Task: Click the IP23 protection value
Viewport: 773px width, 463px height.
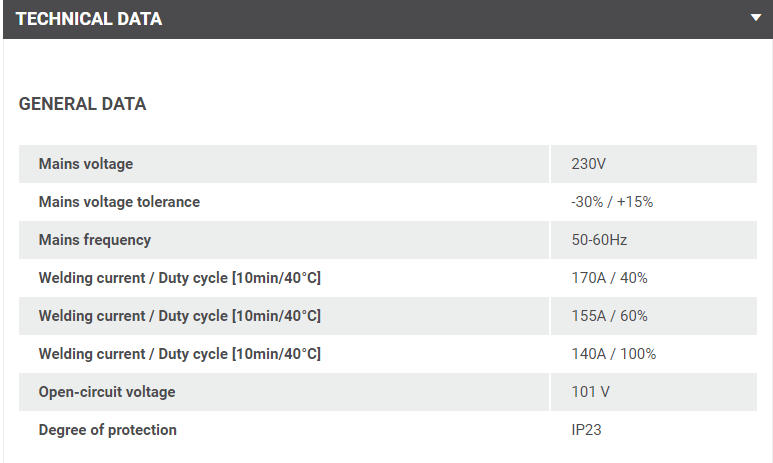Action: pos(587,430)
